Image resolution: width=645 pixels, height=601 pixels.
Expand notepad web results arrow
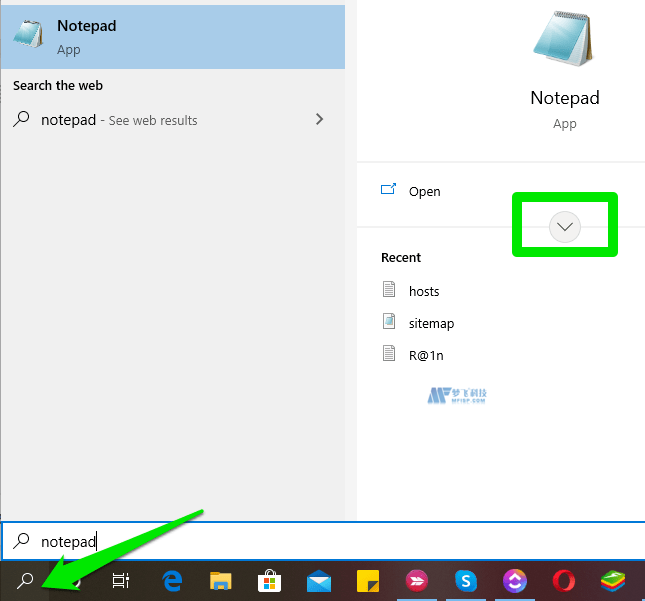[319, 119]
